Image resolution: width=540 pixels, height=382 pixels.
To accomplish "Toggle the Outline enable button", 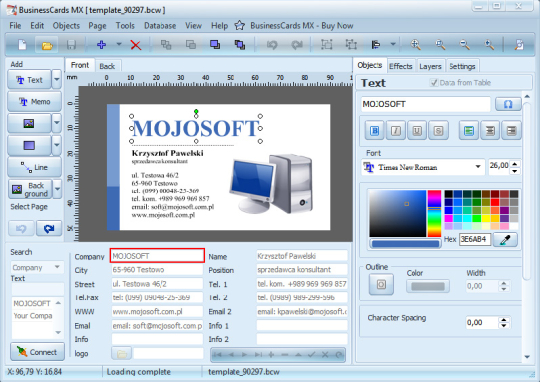I will [381, 285].
